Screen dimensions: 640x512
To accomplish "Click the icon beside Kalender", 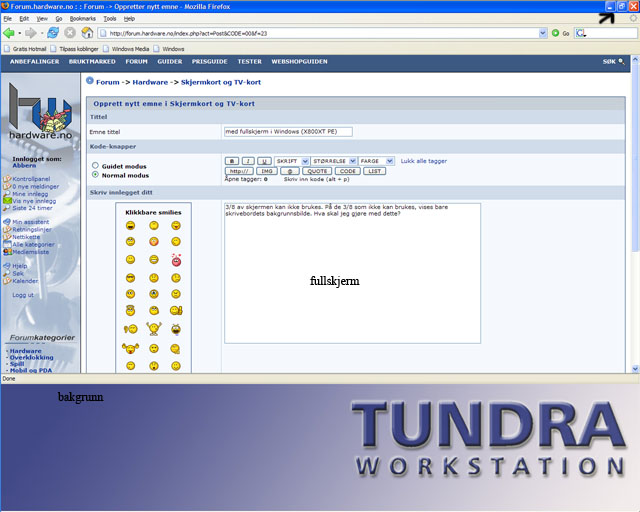I will [7, 281].
